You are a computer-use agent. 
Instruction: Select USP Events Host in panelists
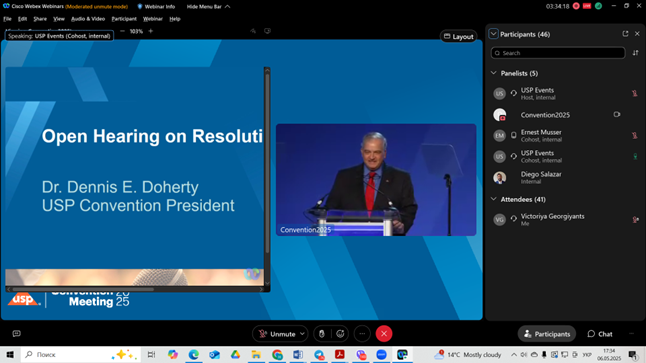[x=564, y=94]
